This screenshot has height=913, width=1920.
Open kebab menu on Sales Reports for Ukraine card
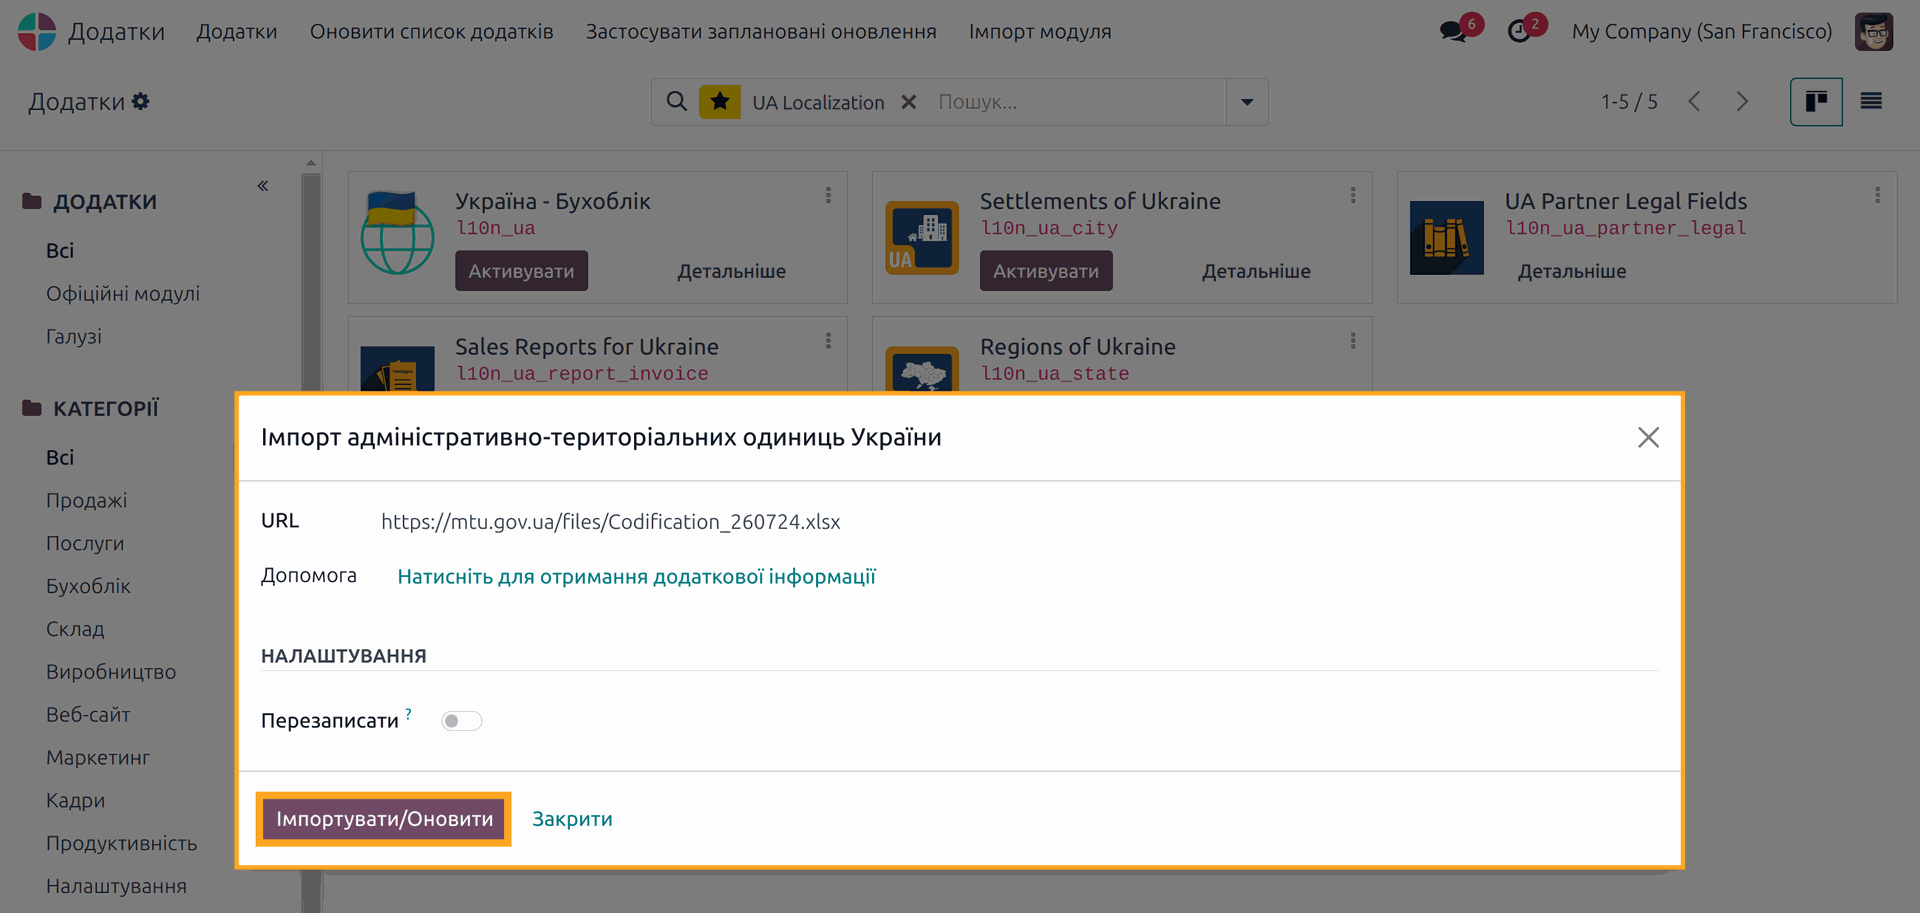[828, 341]
